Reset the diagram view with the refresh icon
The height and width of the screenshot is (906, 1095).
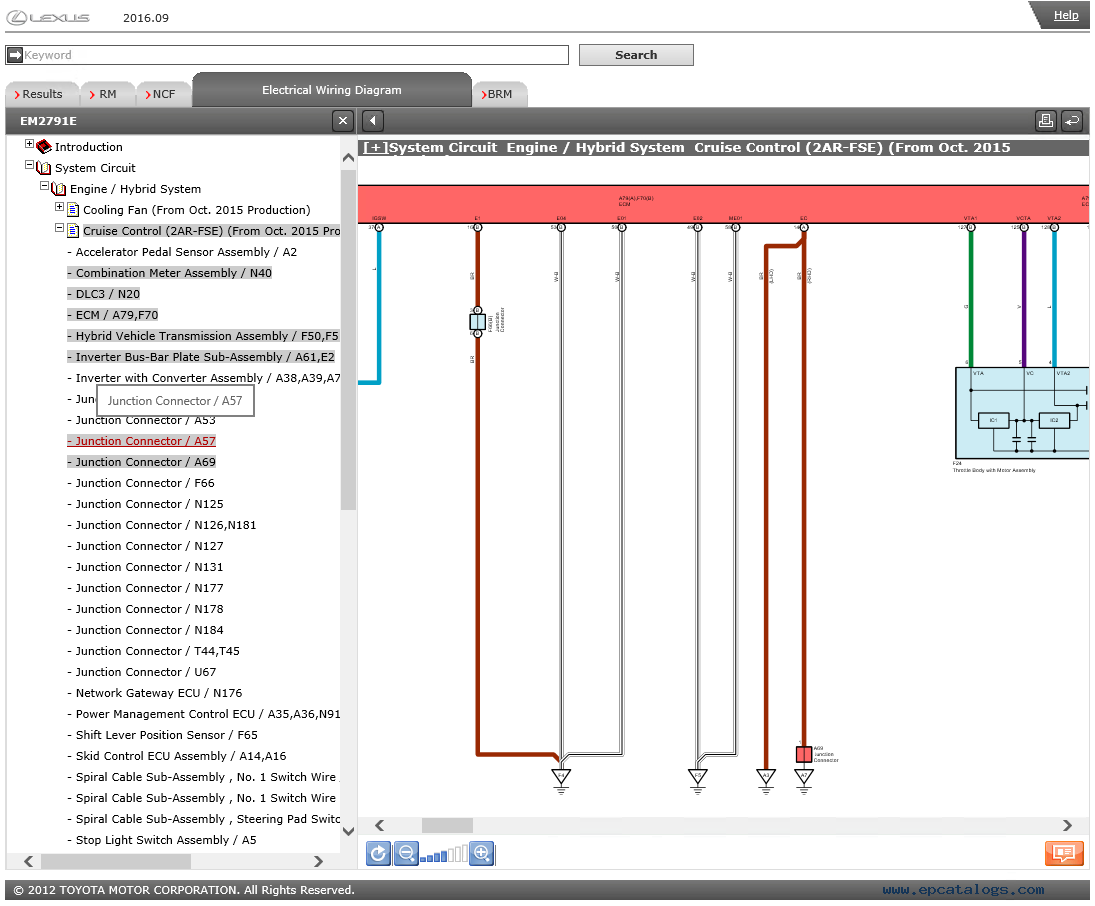pos(378,853)
